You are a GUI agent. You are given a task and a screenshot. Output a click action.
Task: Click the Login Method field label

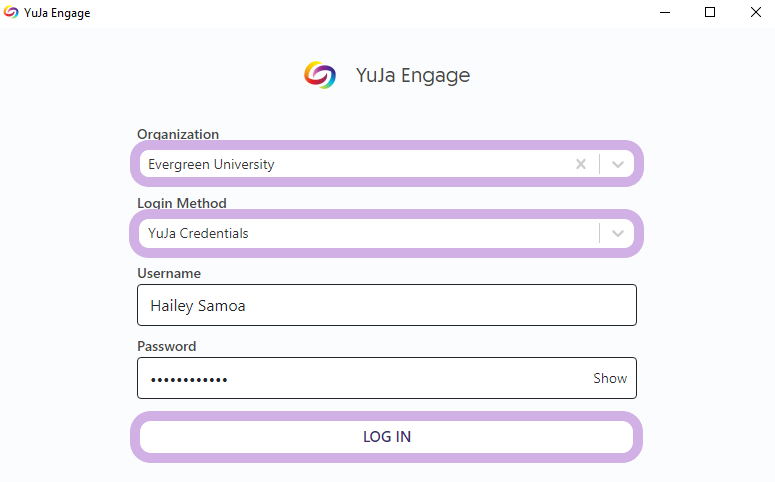pyautogui.click(x=182, y=203)
